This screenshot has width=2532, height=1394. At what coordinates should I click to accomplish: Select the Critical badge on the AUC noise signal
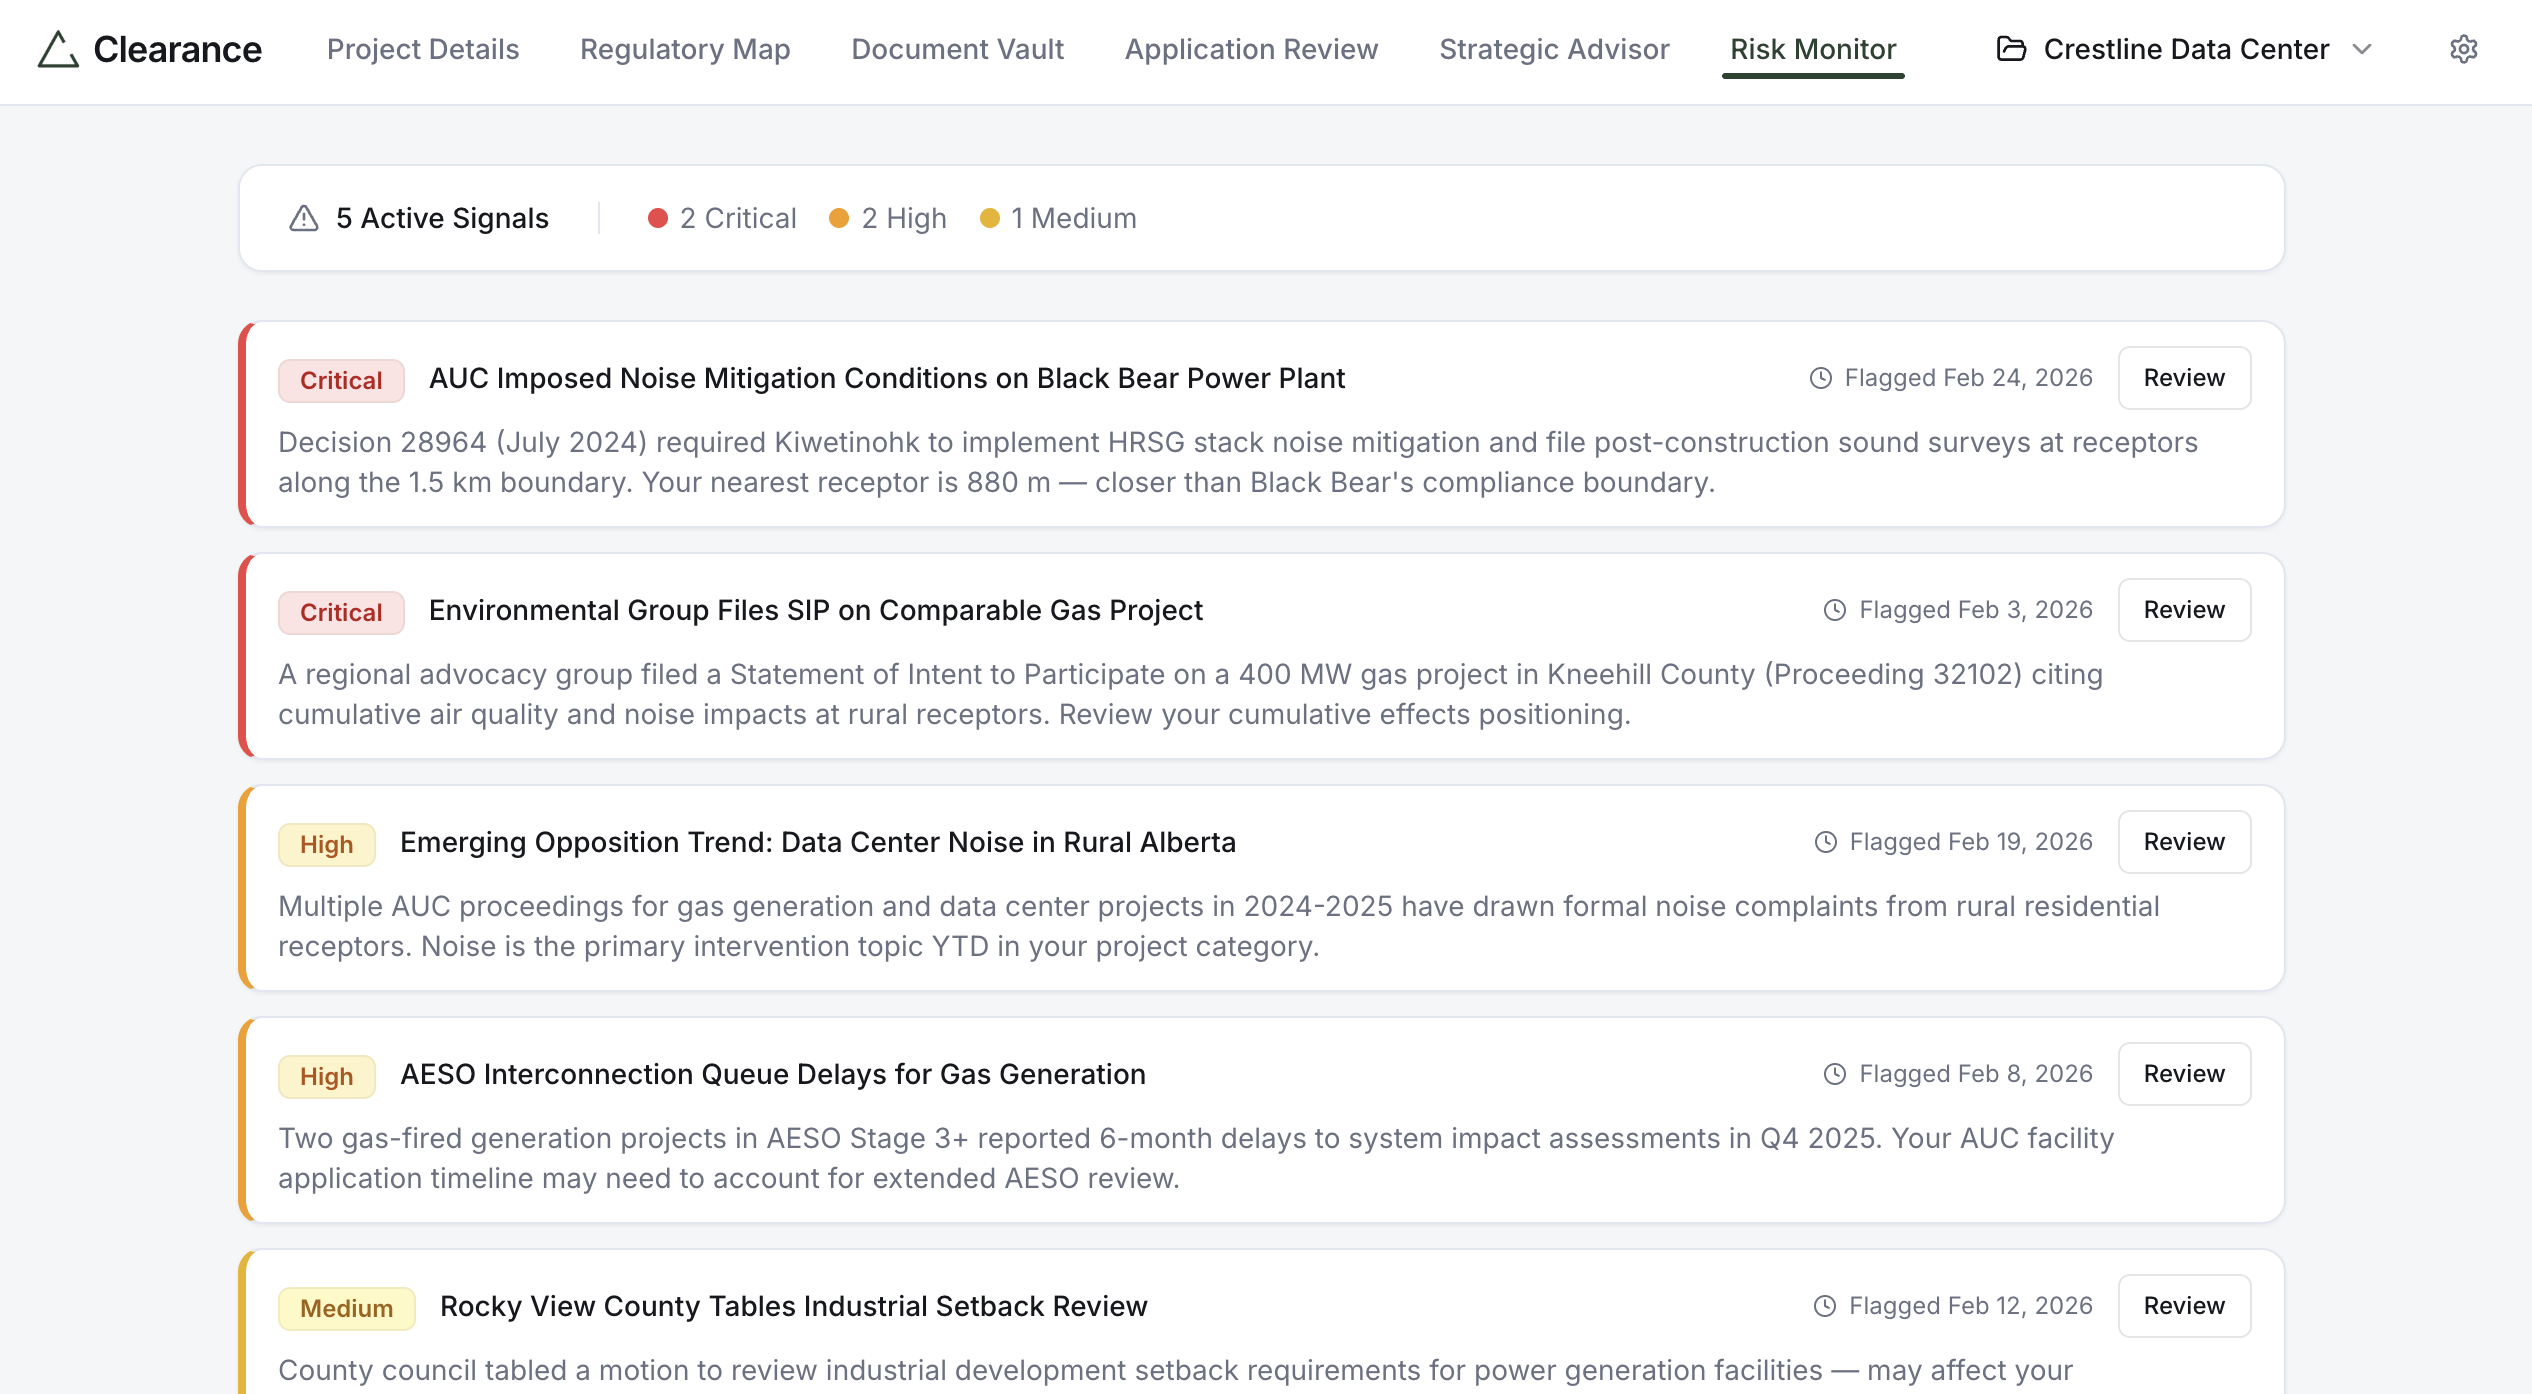pos(340,380)
